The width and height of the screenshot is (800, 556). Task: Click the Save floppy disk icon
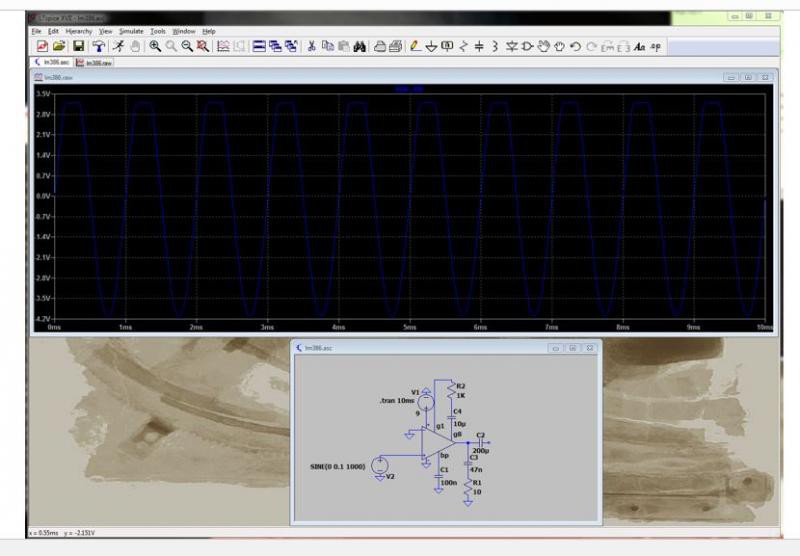click(x=78, y=47)
